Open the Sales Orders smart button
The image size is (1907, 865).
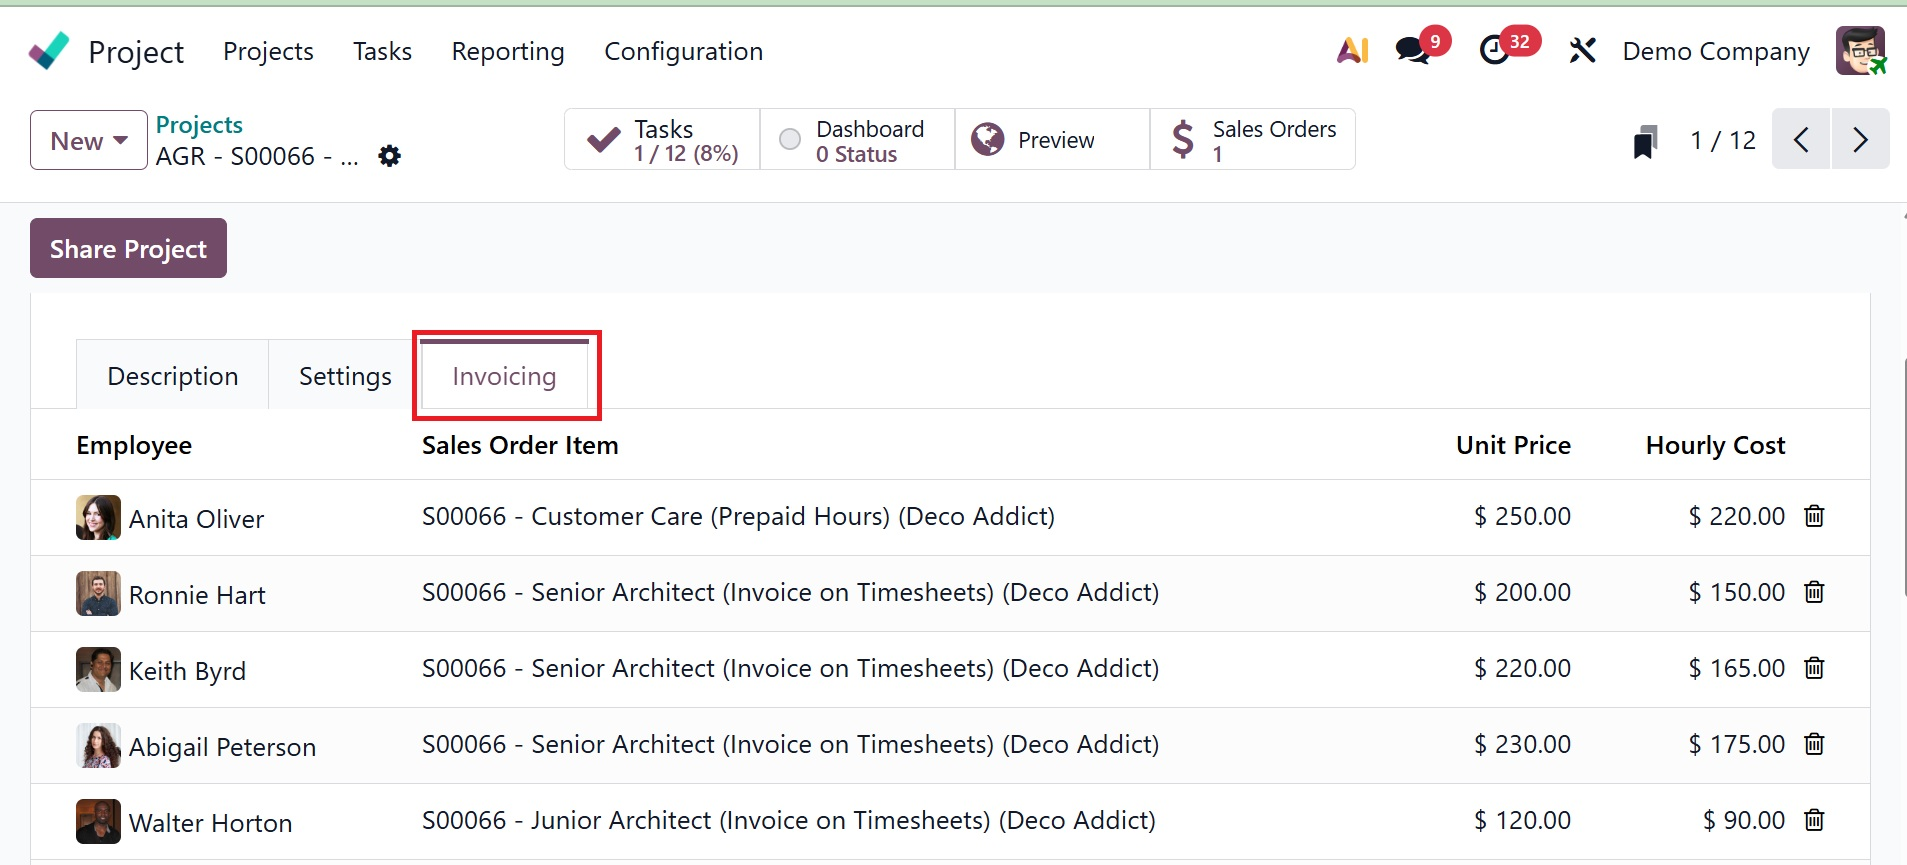coord(1252,140)
